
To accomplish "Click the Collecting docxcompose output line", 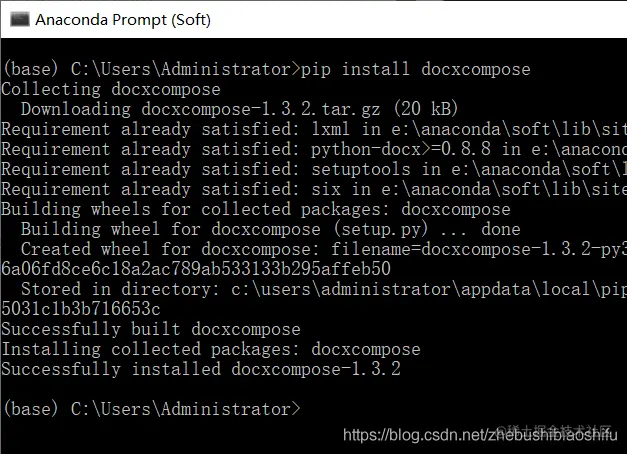I will (111, 89).
